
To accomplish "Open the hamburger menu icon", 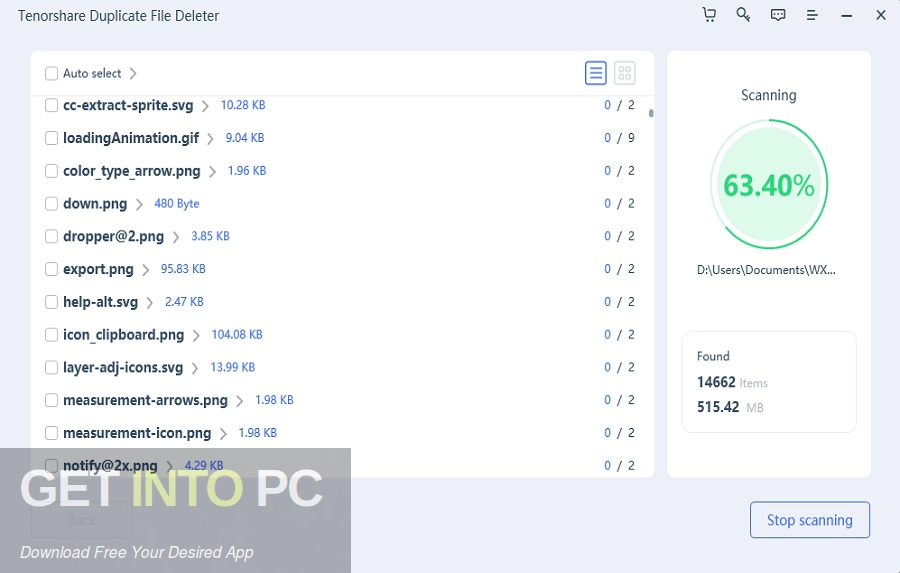I will pyautogui.click(x=812, y=15).
